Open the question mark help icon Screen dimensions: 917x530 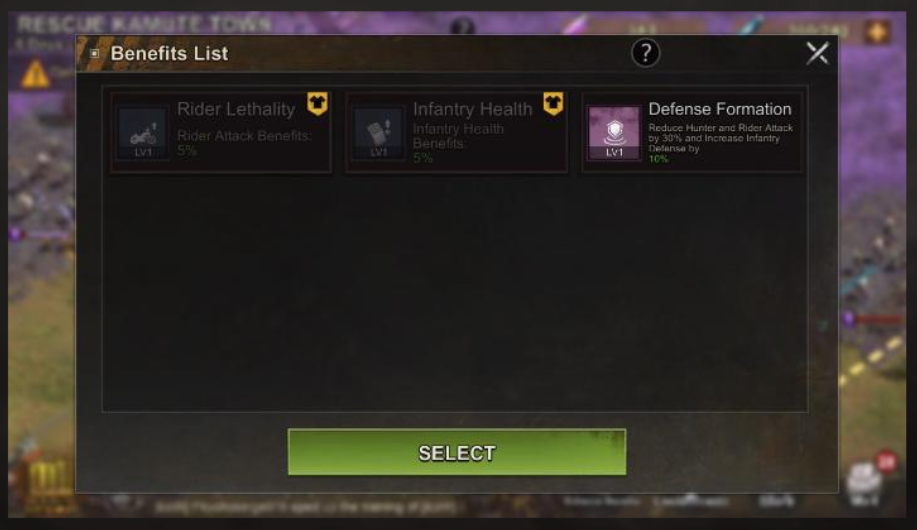point(646,53)
